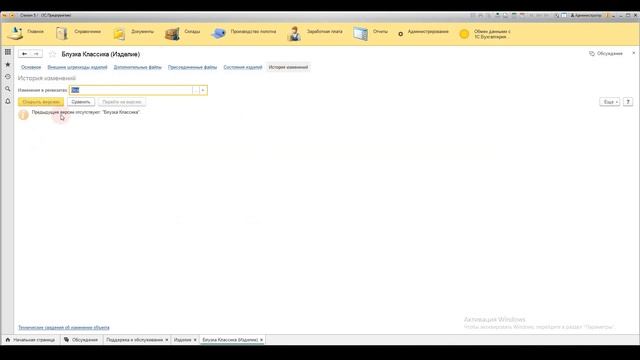Open Обмен данными с 1С Бухгалтерия icon
The height and width of the screenshot is (360, 640).
464,34
